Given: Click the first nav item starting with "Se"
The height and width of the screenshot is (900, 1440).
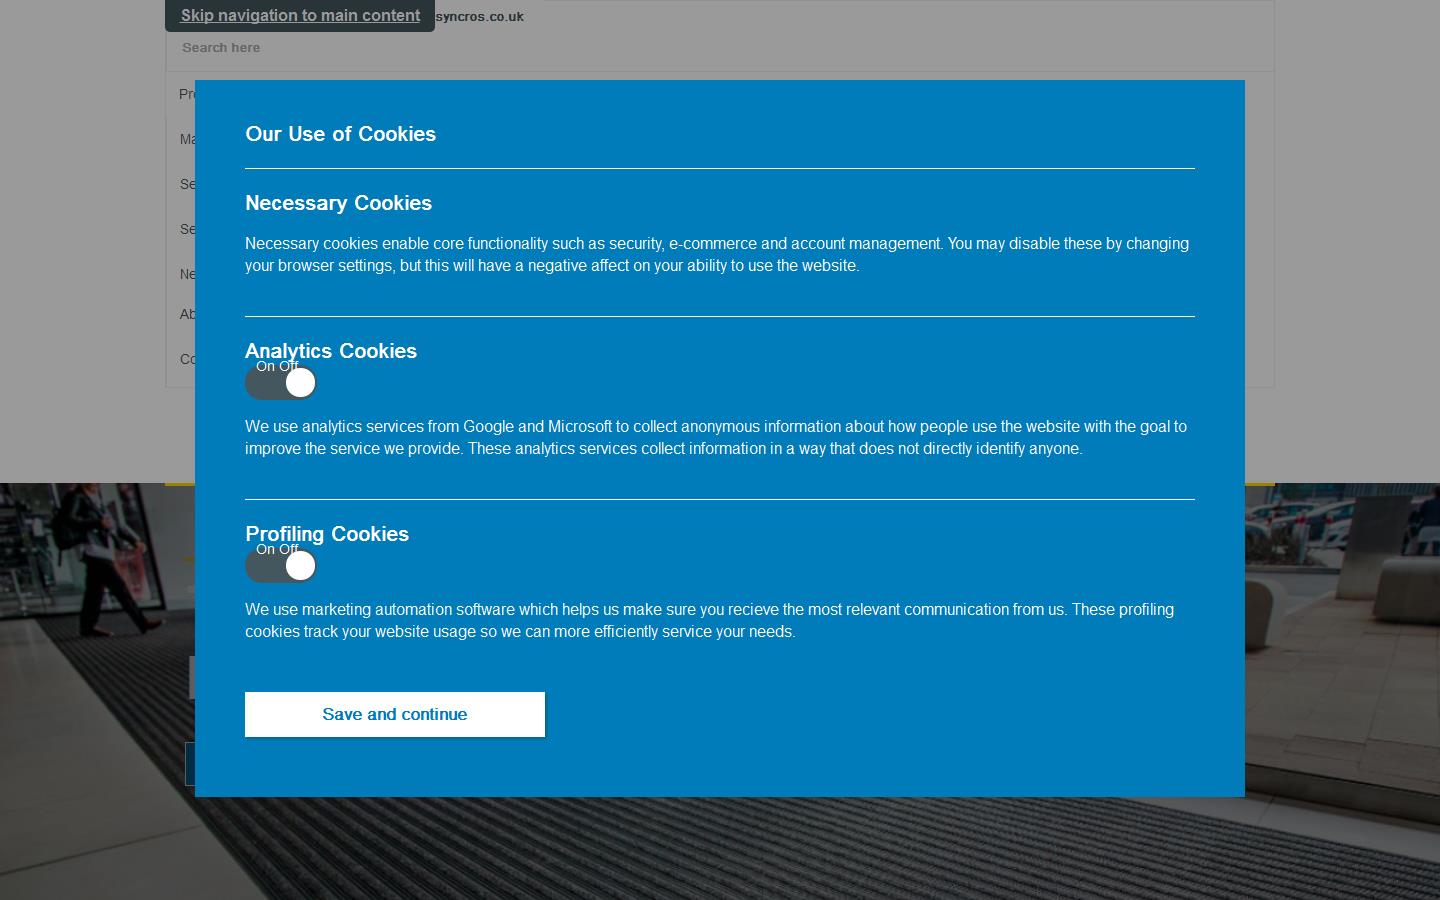Looking at the screenshot, I should [186, 184].
